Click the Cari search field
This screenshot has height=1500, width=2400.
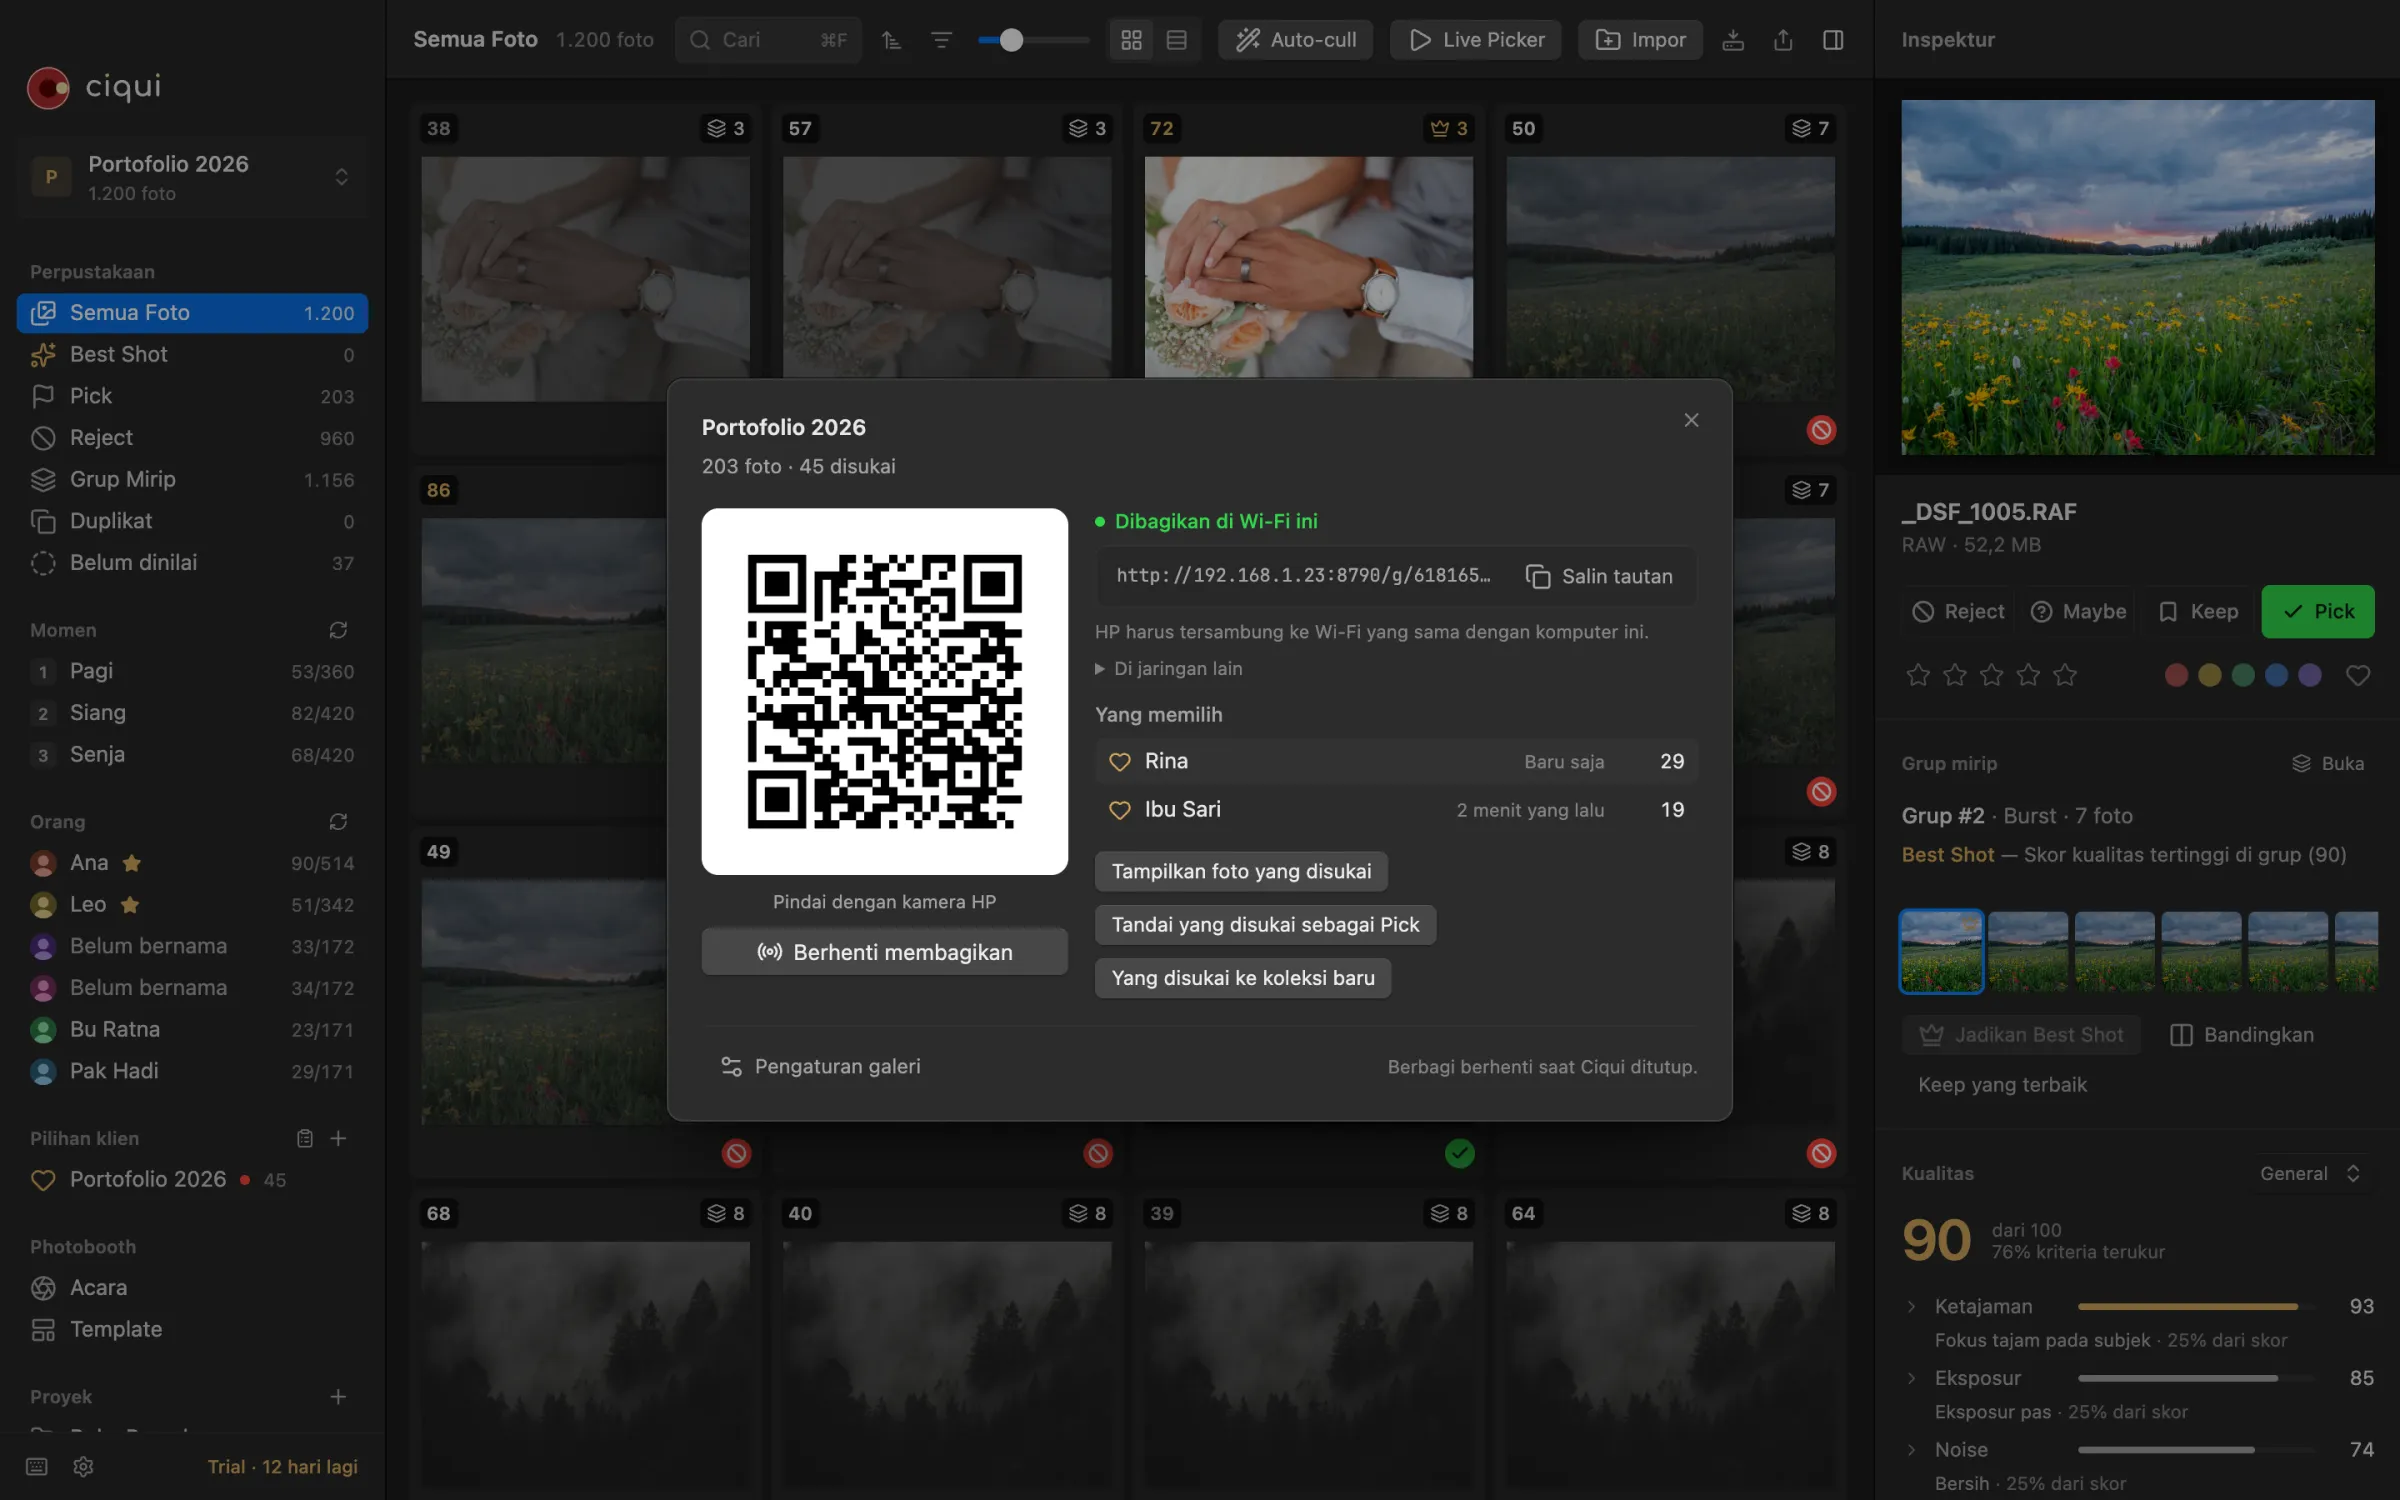pos(767,40)
